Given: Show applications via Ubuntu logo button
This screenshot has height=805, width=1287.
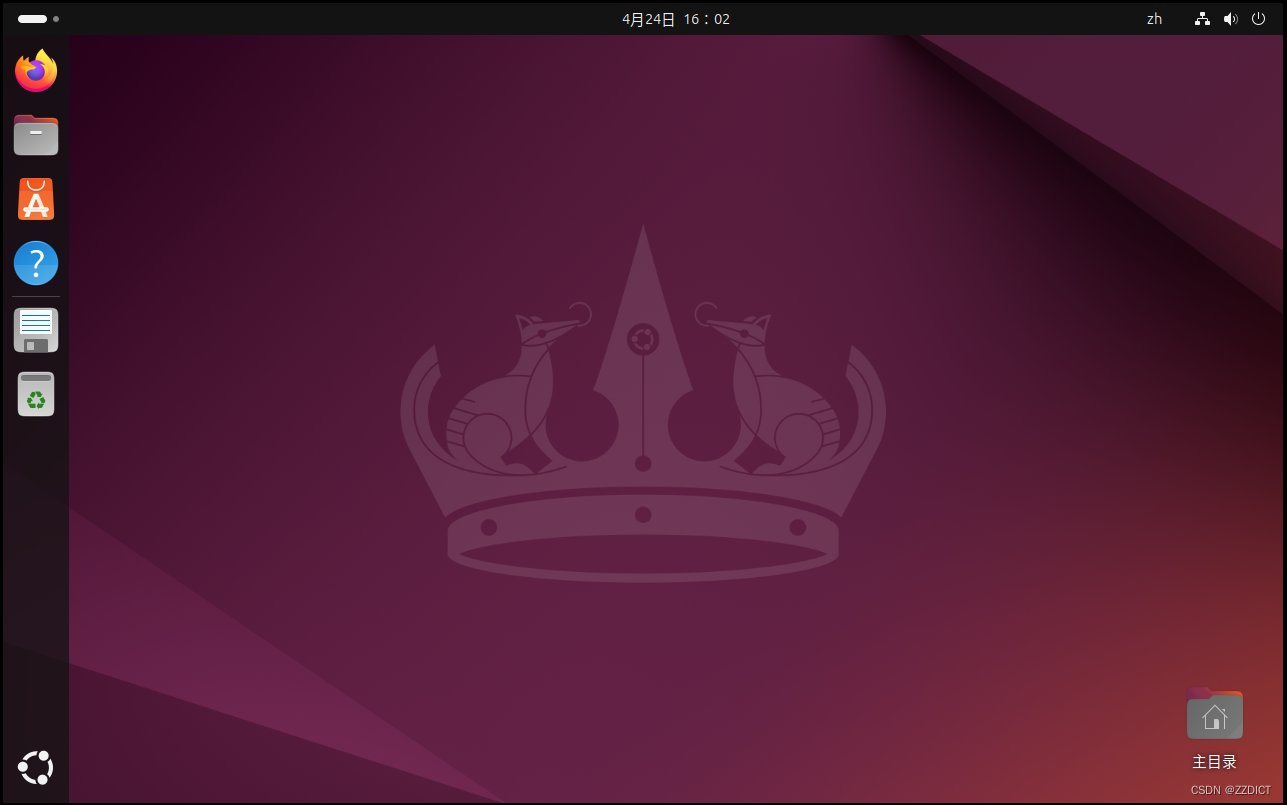Looking at the screenshot, I should [36, 767].
